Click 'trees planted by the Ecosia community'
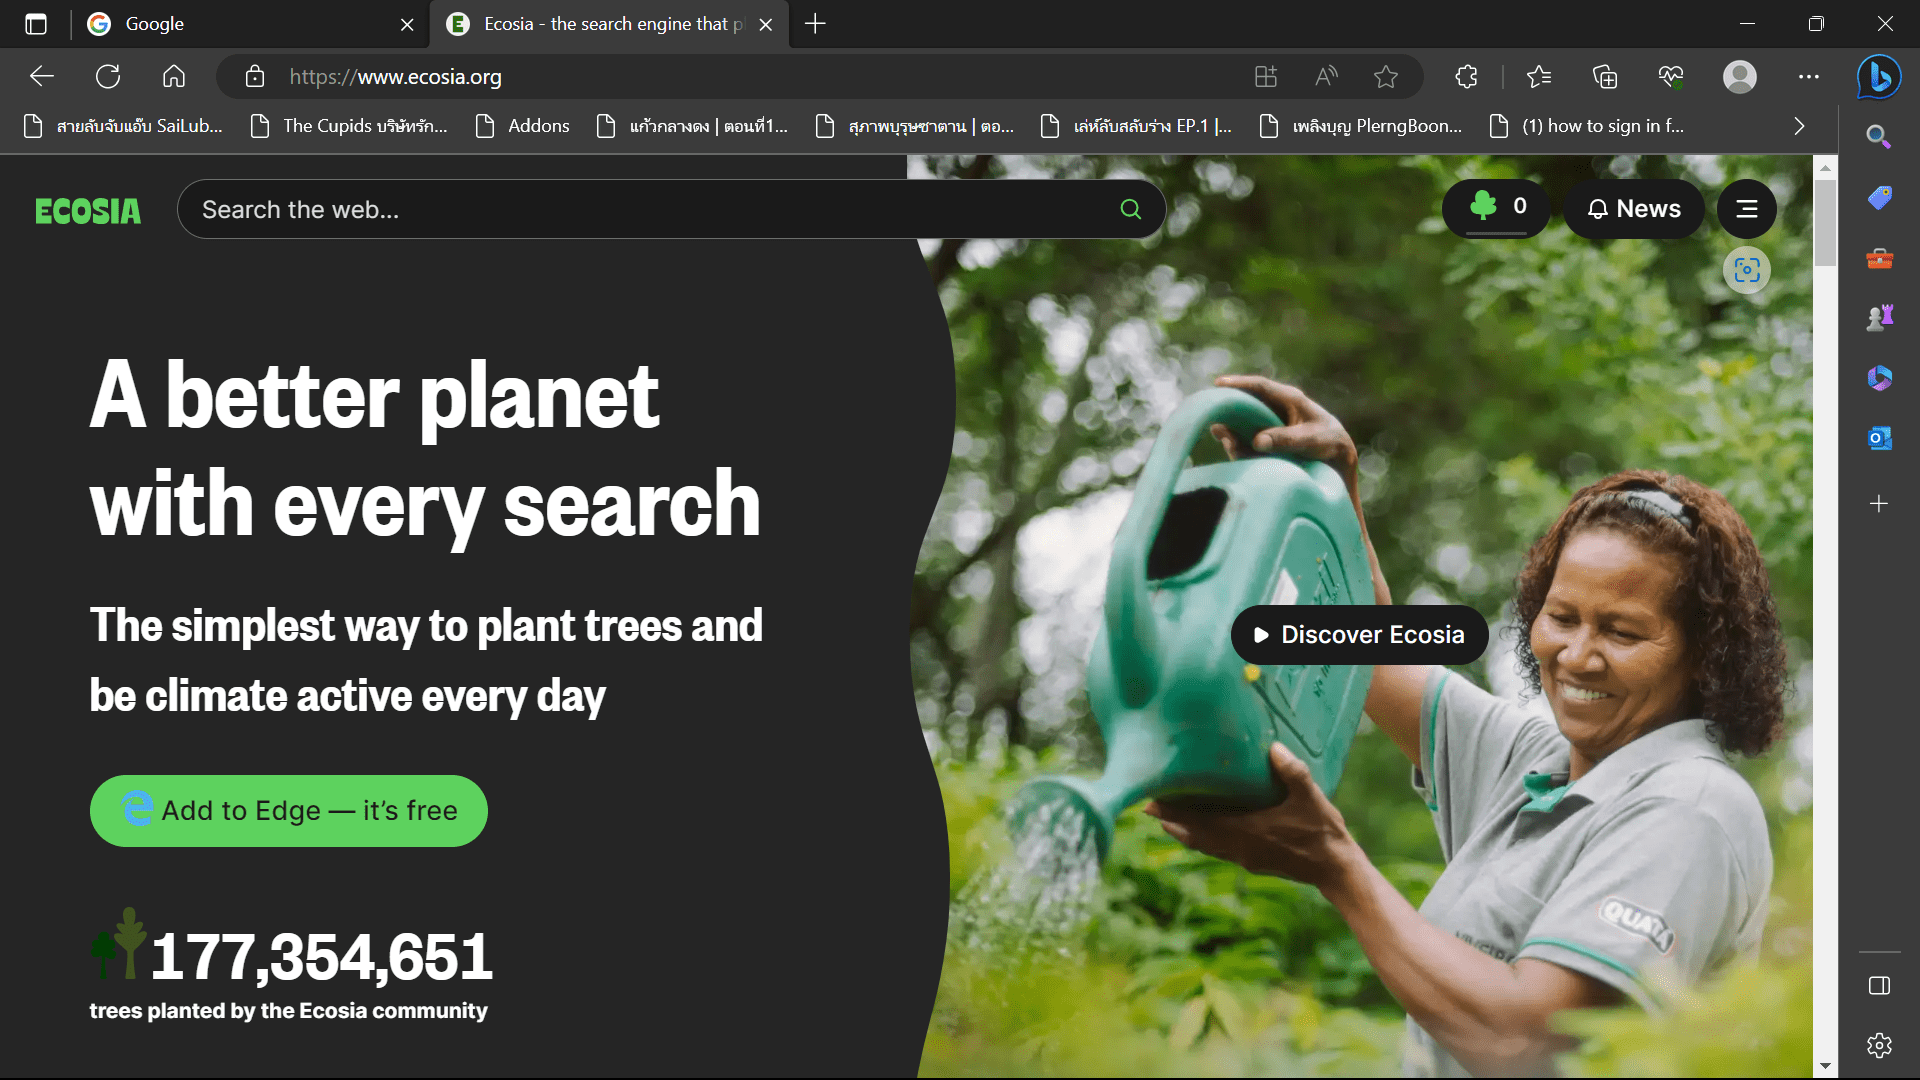Image resolution: width=1920 pixels, height=1080 pixels. (289, 1011)
